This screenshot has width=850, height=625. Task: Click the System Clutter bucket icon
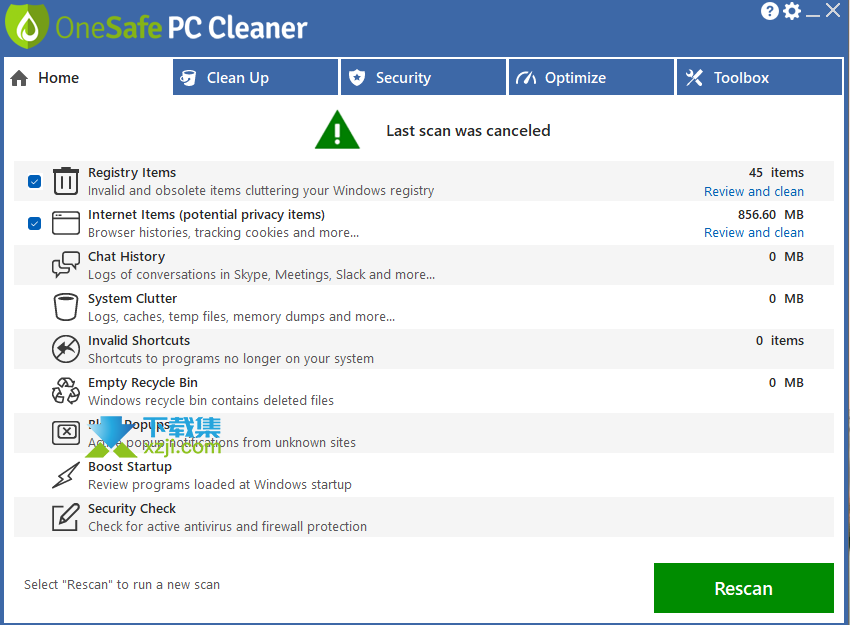pos(66,307)
